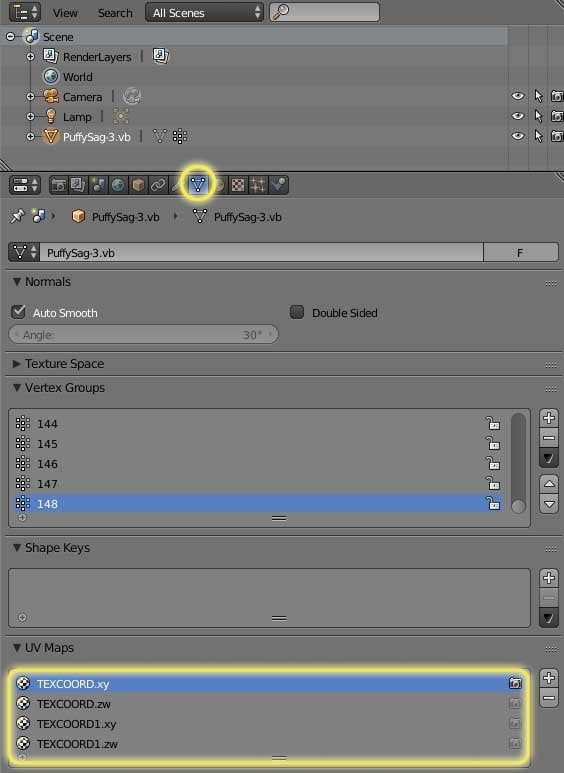The height and width of the screenshot is (773, 564).
Task: Collapse the UV Maps panel
Action: tap(17, 647)
